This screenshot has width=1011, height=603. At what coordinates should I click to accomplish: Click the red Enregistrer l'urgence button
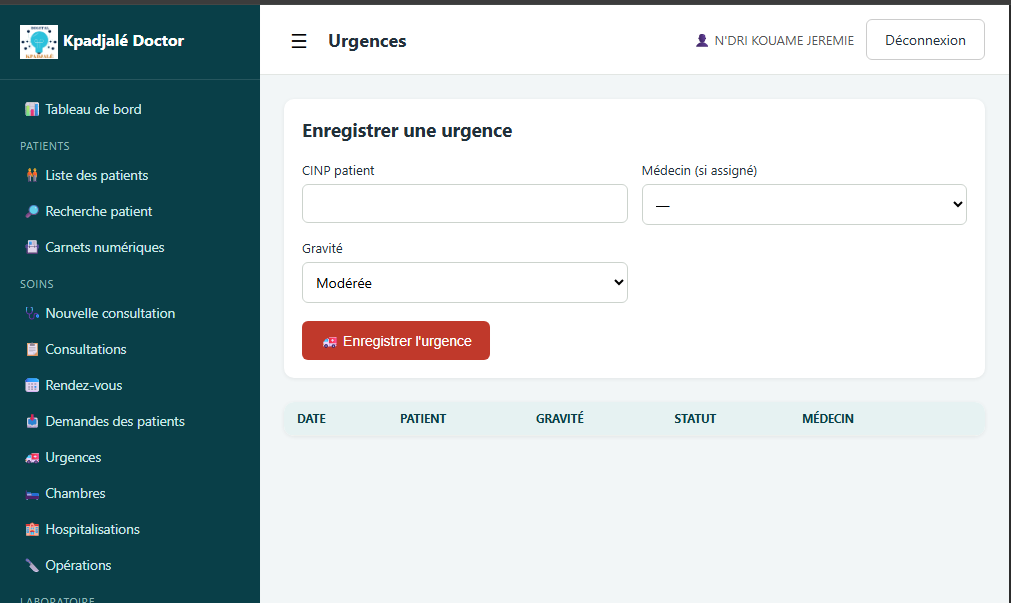396,341
